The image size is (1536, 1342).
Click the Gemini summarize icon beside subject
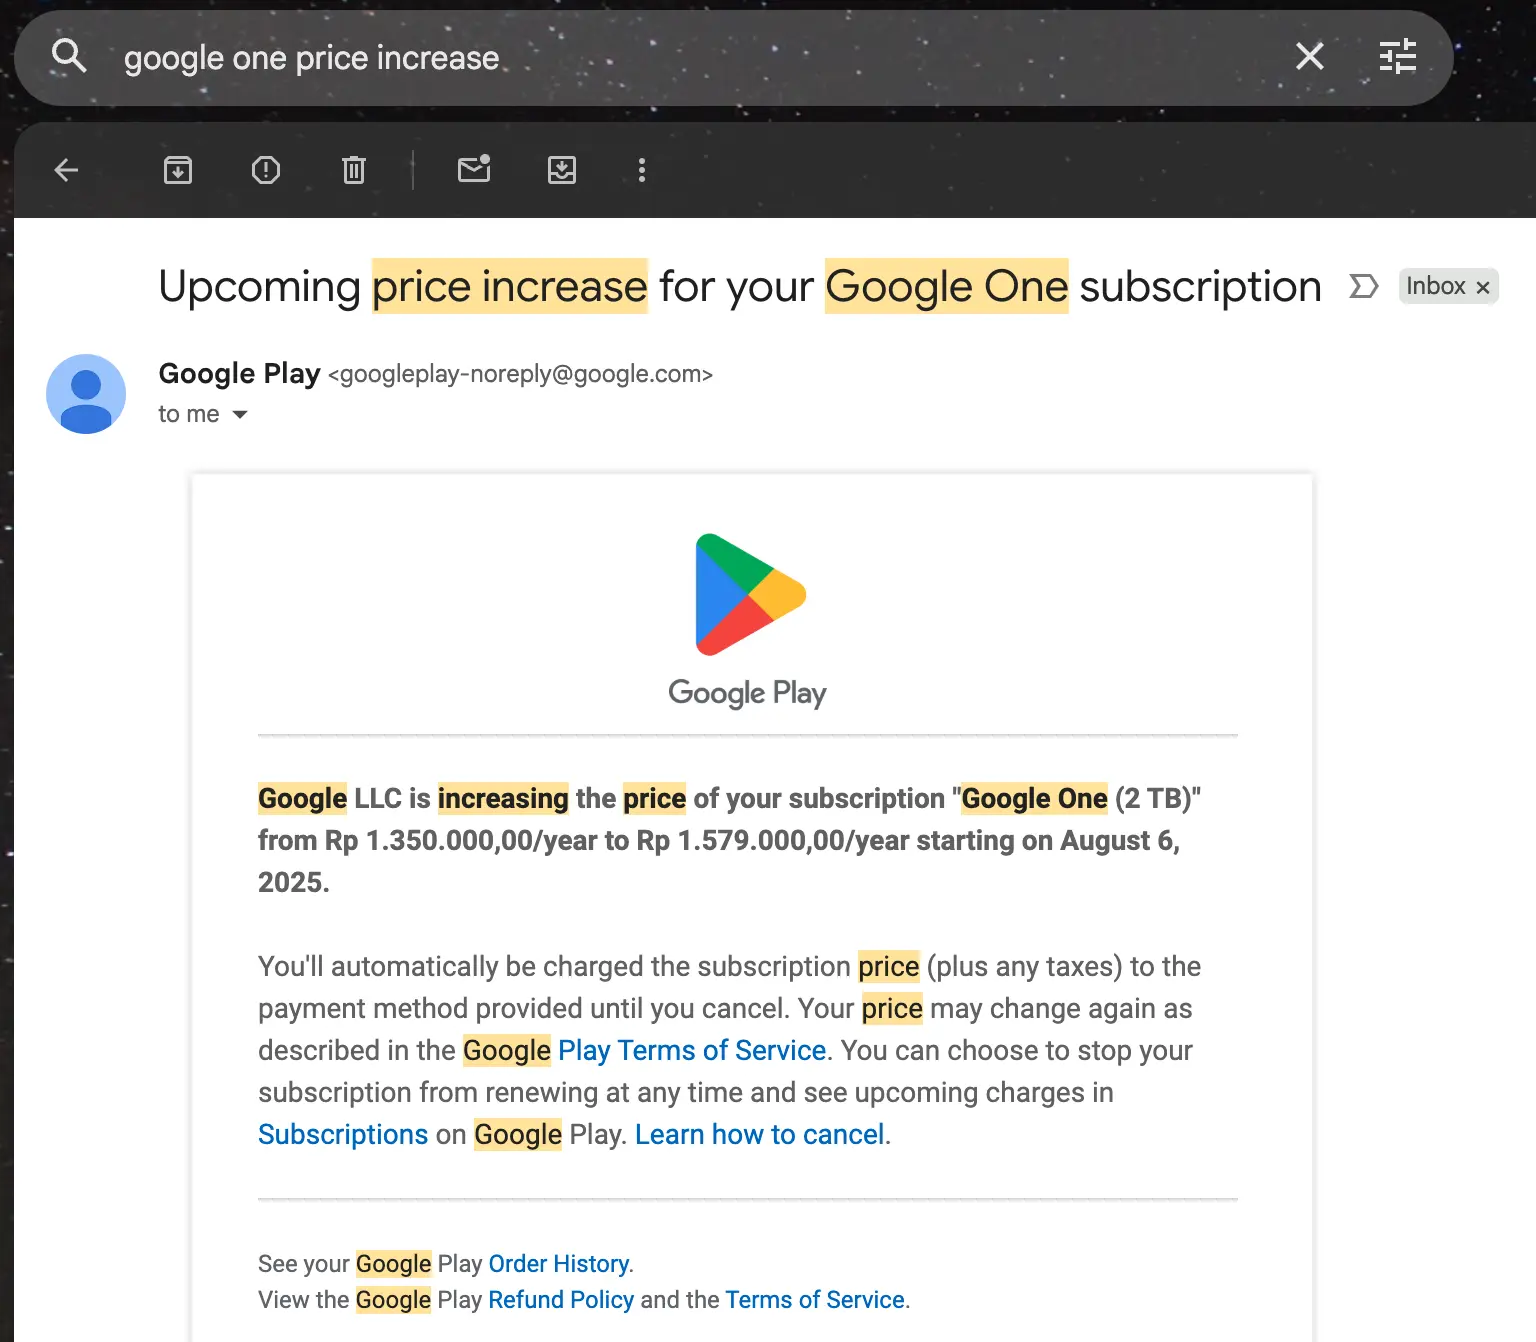1362,287
